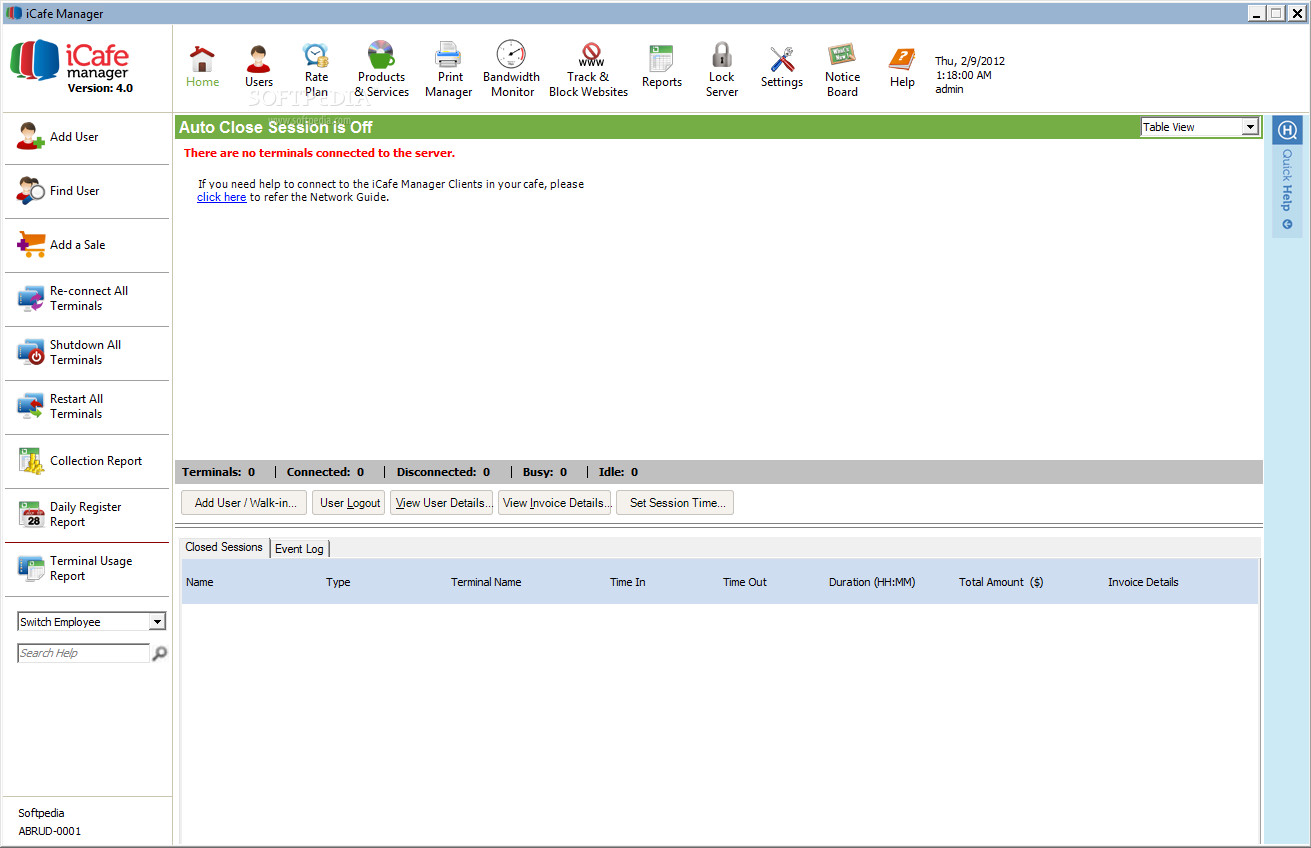Open the Reports toolbar icon
The height and width of the screenshot is (848, 1311).
pos(661,58)
